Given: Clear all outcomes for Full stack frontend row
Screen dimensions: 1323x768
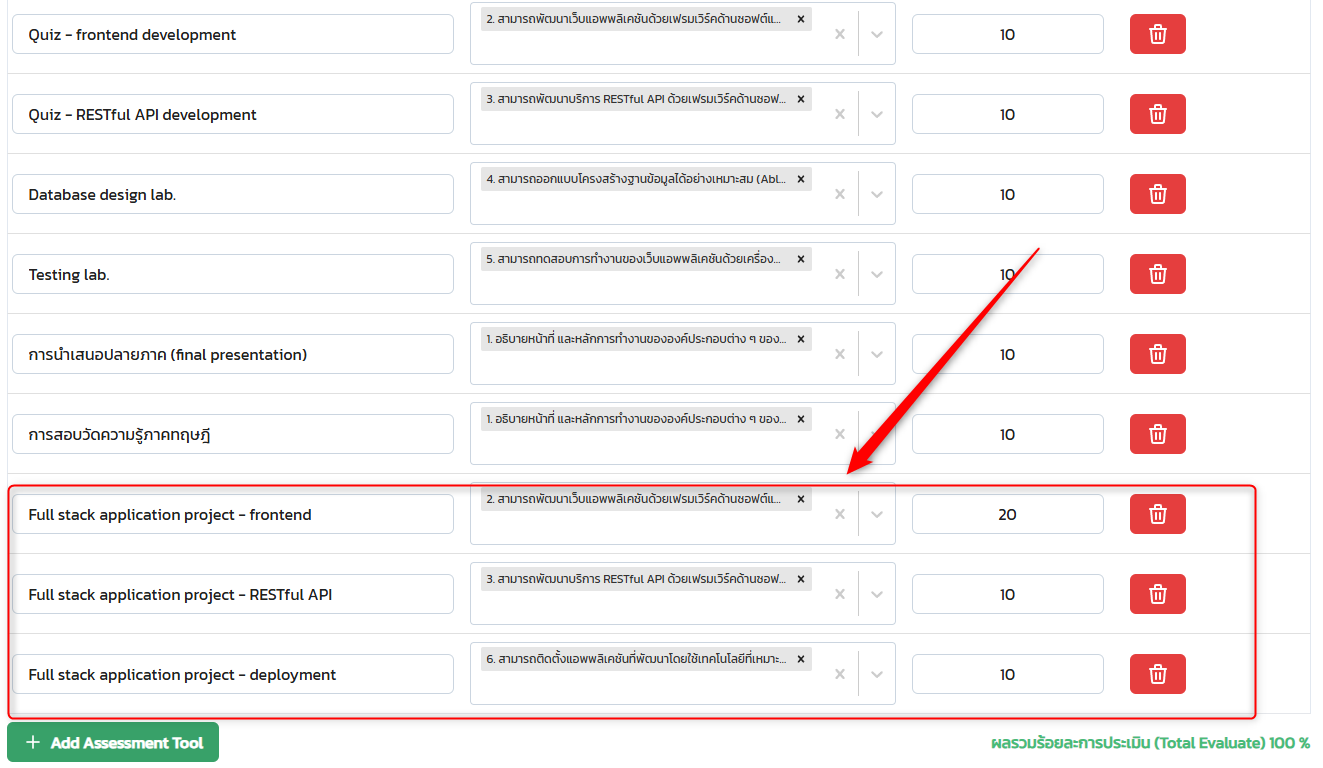Looking at the screenshot, I should tap(840, 514).
